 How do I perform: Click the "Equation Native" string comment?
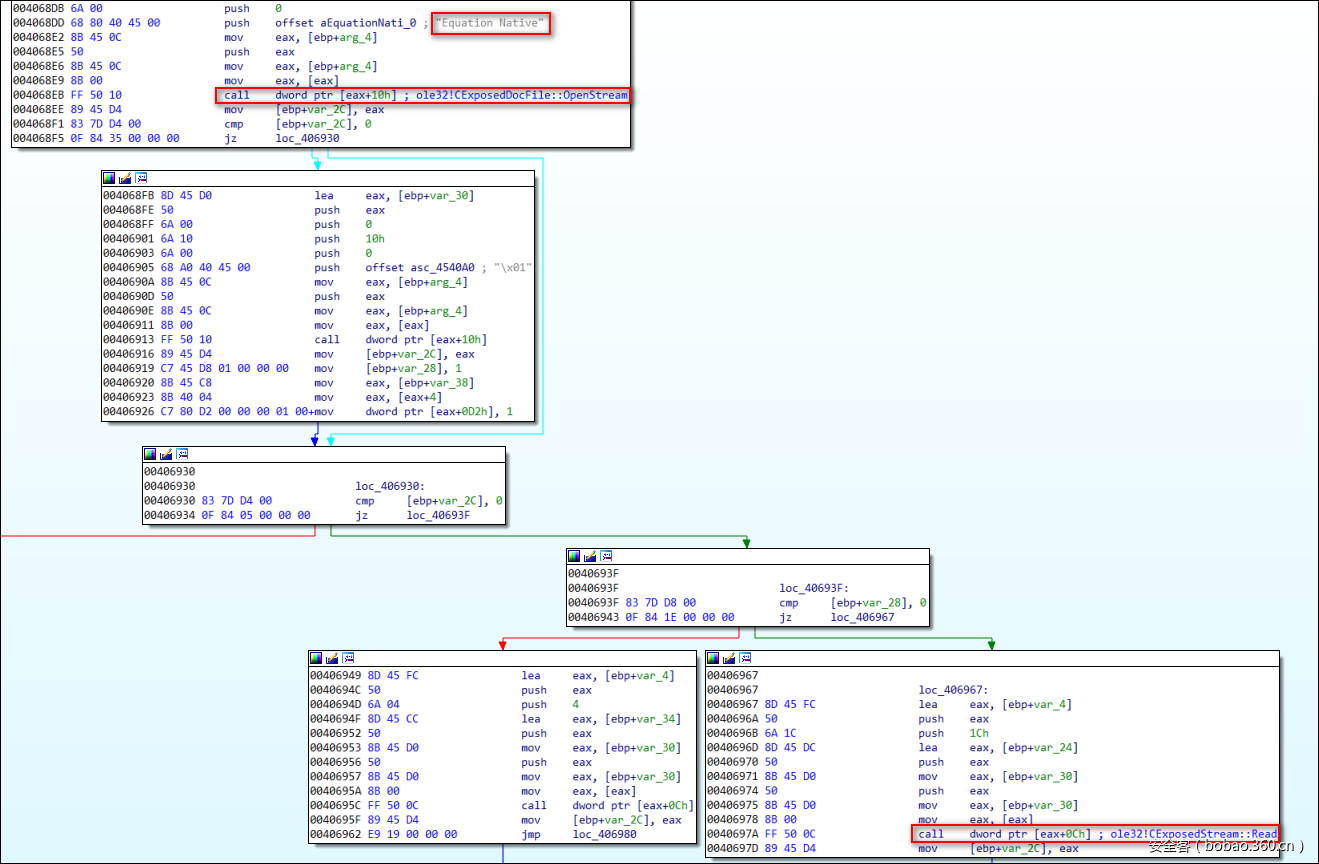pyautogui.click(x=490, y=23)
